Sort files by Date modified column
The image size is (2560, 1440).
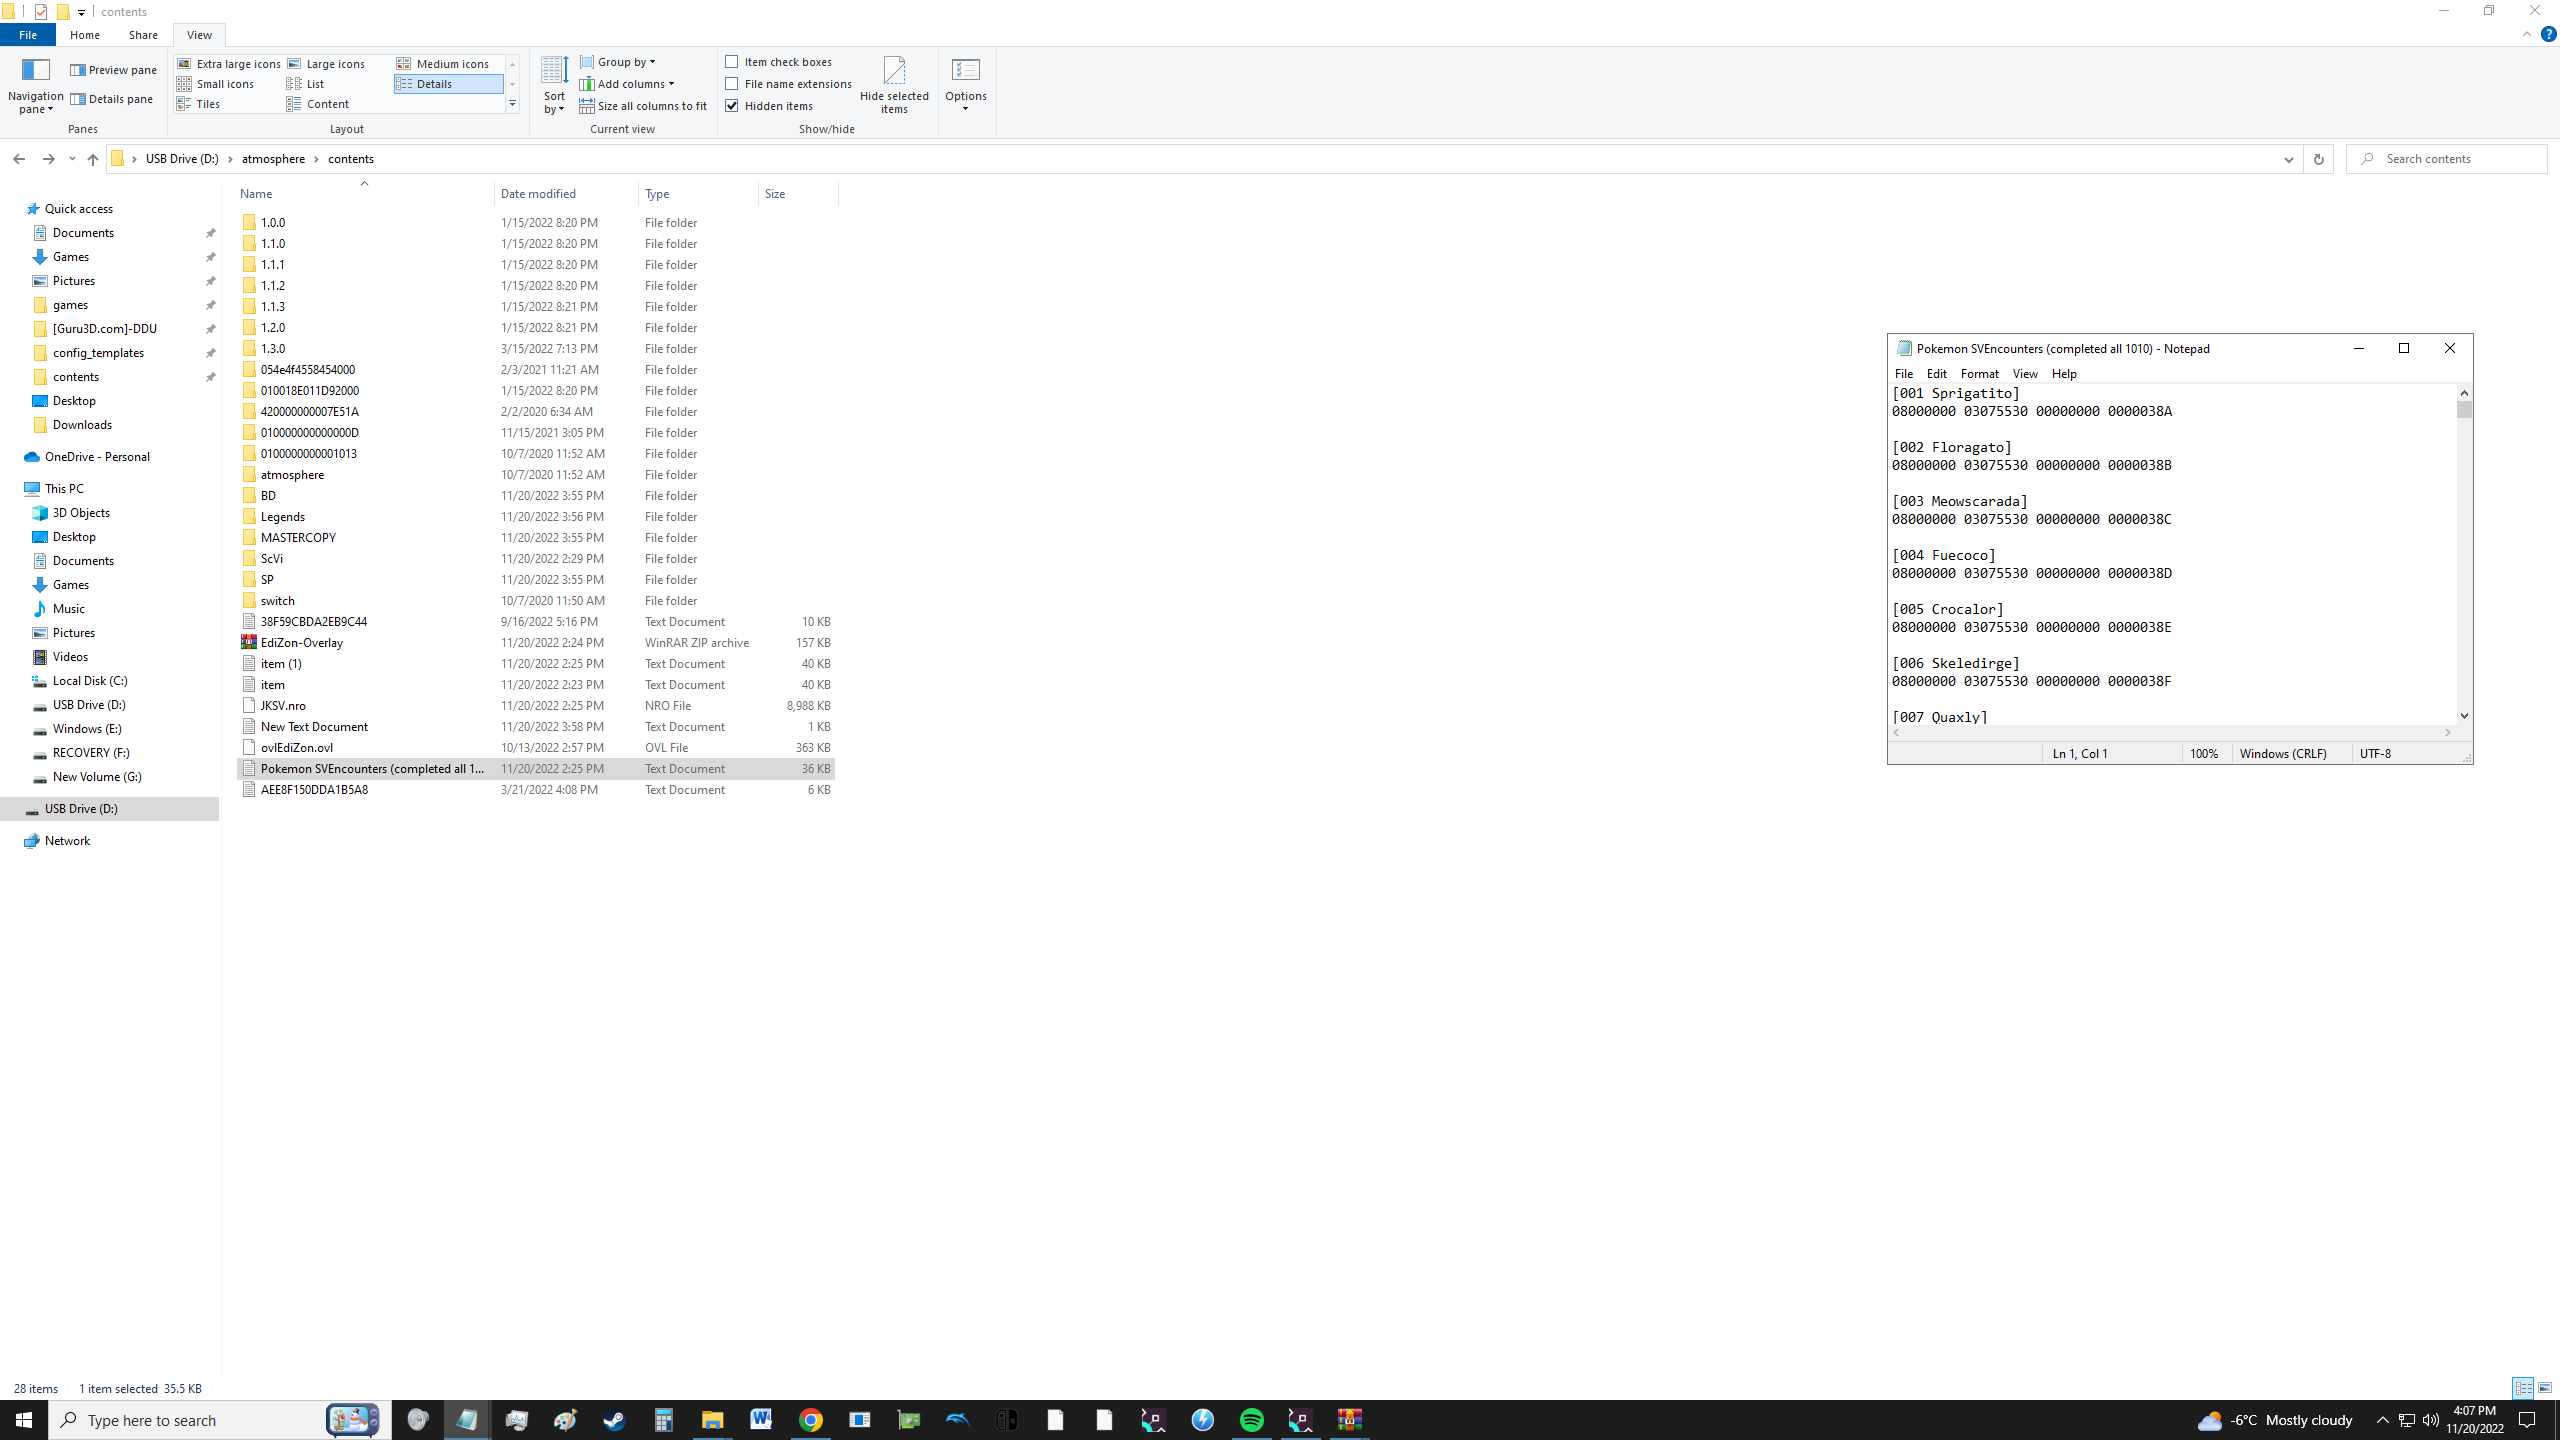(566, 194)
